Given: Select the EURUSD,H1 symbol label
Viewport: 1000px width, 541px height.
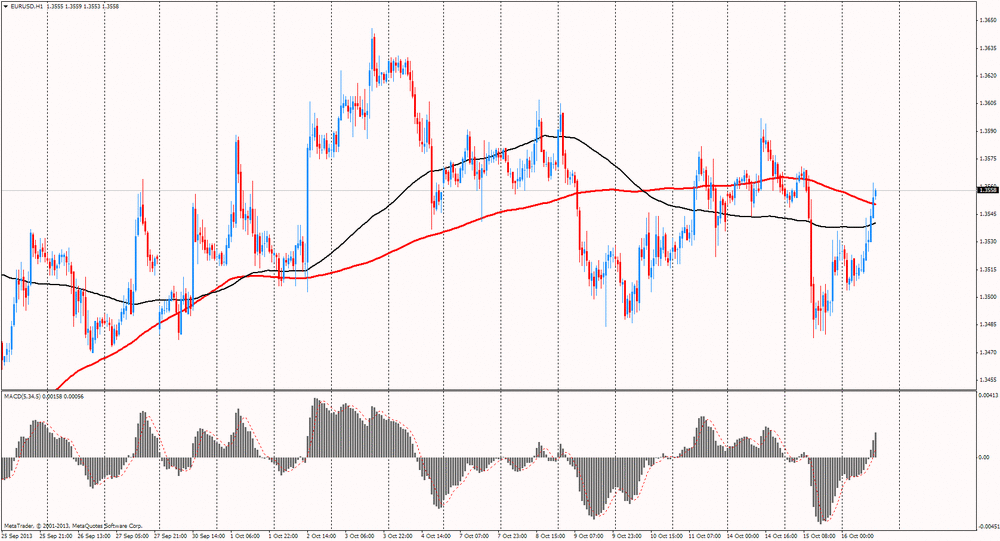Looking at the screenshot, I should click(x=27, y=6).
